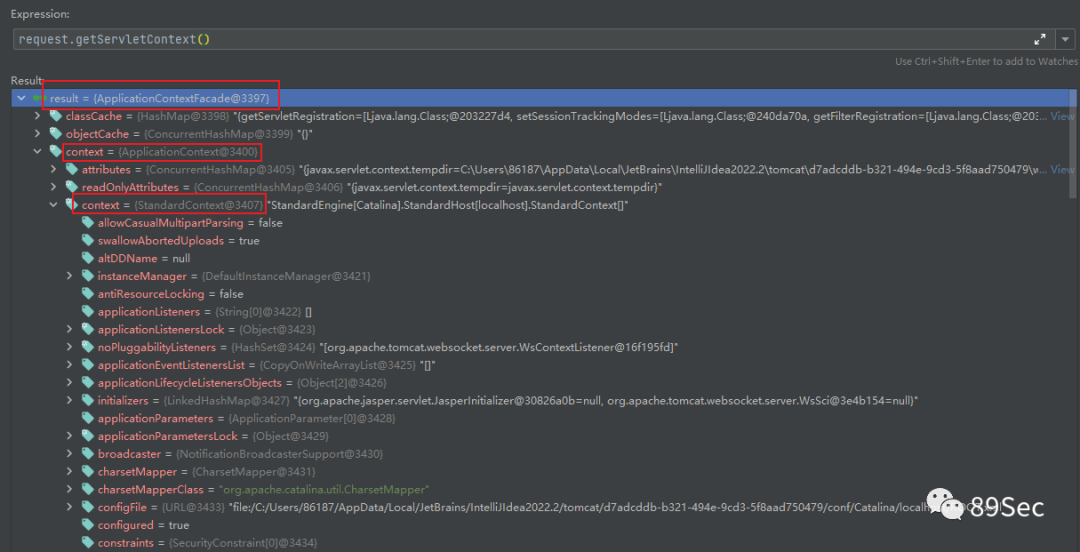Click the configured field icon
The width and height of the screenshot is (1080, 552).
click(x=87, y=525)
